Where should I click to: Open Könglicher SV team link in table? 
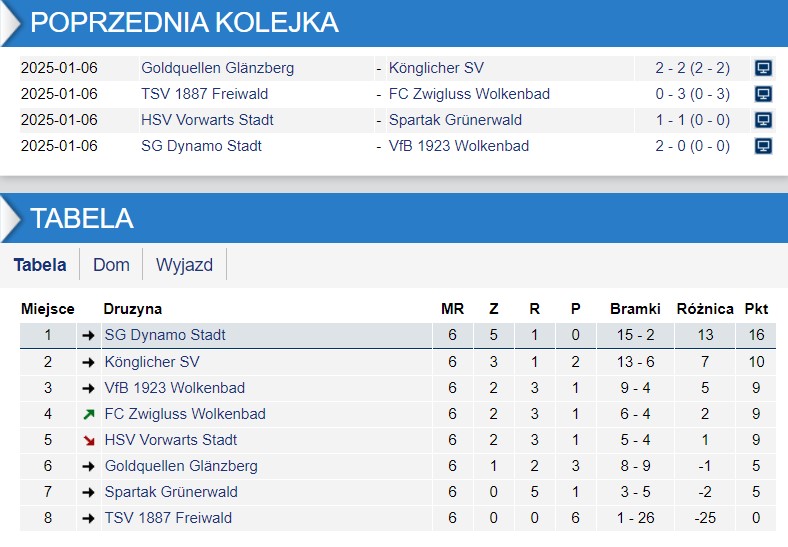[x=152, y=362]
